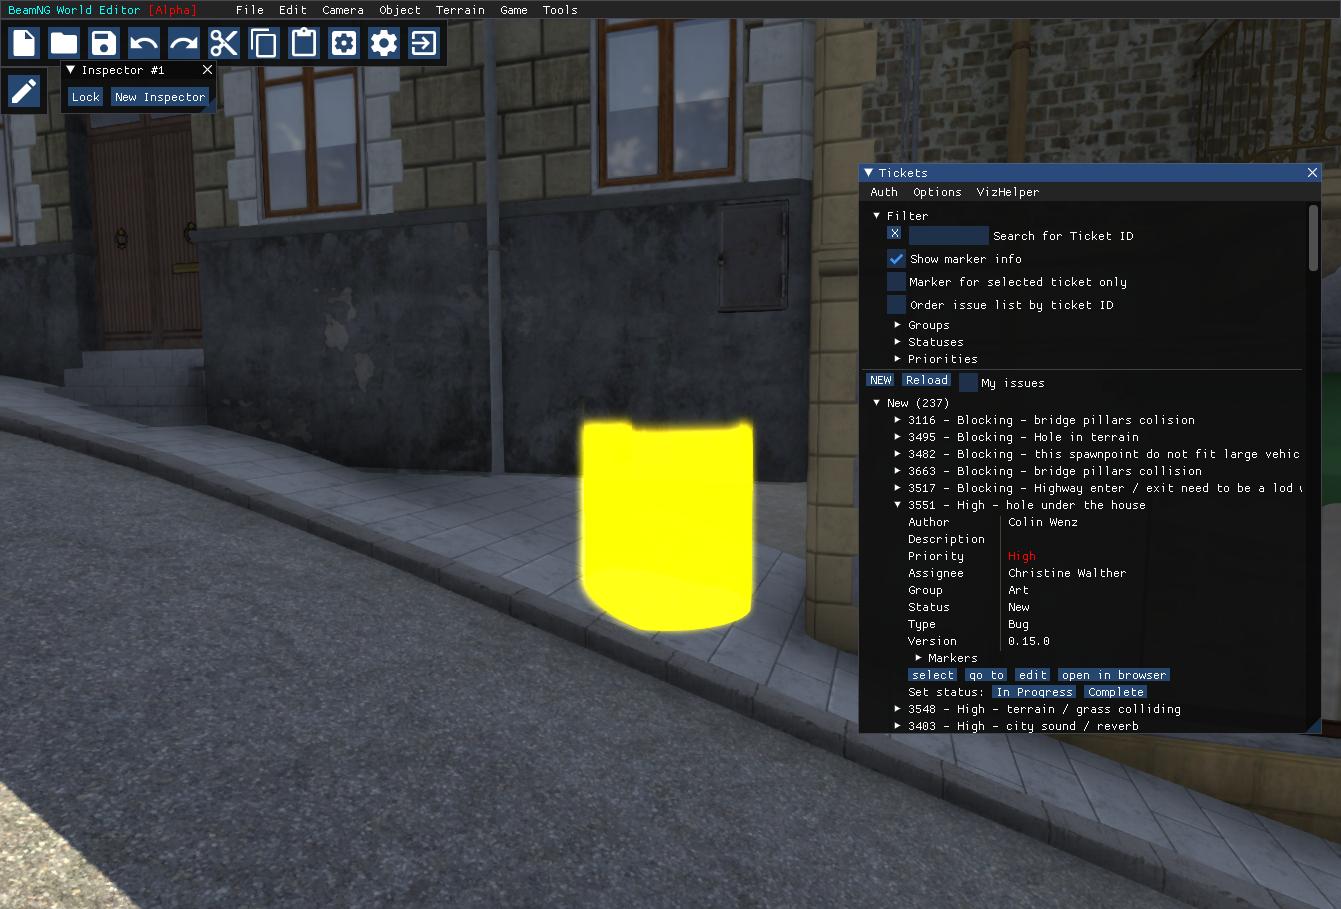Image resolution: width=1341 pixels, height=909 pixels.
Task: Set ticket status to In Progress
Action: (x=1035, y=692)
